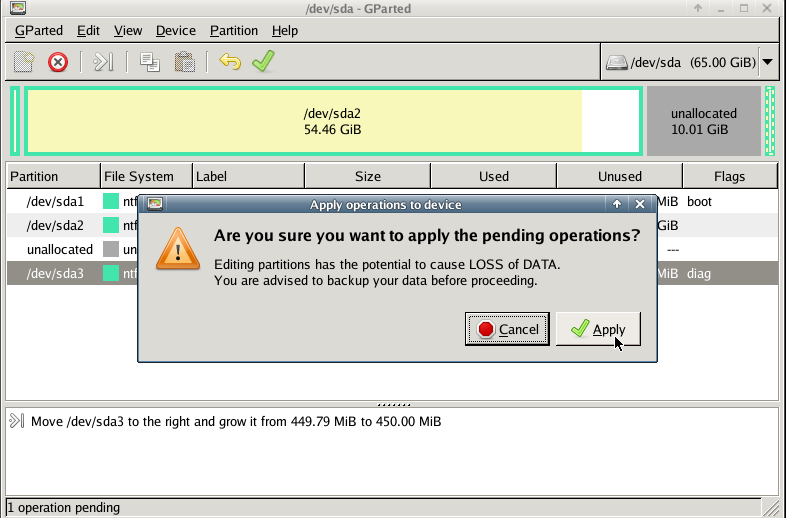Click the Copy partition toolbar icon

[150, 62]
